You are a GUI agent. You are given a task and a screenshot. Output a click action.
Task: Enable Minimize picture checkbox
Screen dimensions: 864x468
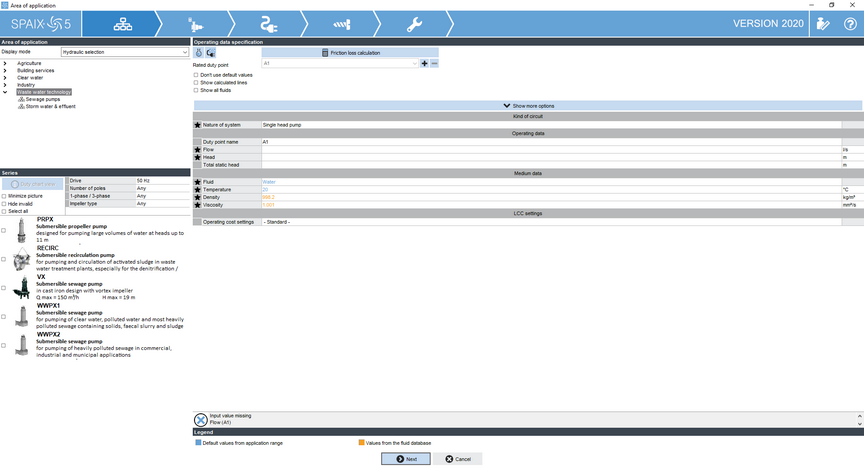(x=4, y=196)
